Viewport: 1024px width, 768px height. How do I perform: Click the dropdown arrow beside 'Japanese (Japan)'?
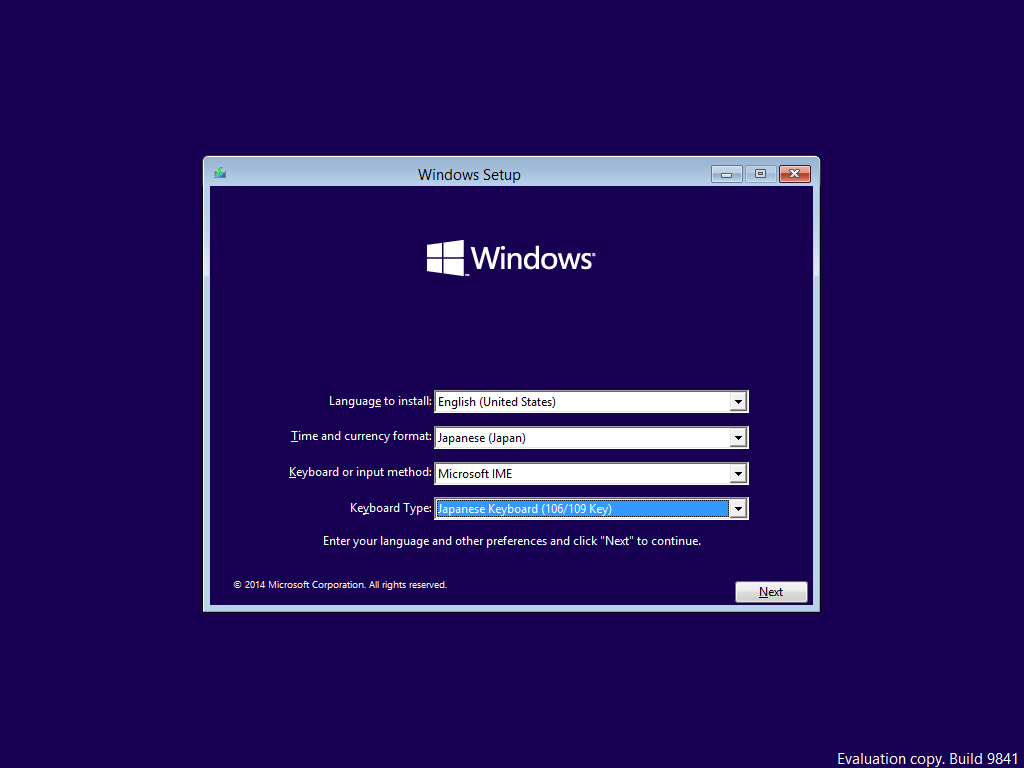point(738,437)
